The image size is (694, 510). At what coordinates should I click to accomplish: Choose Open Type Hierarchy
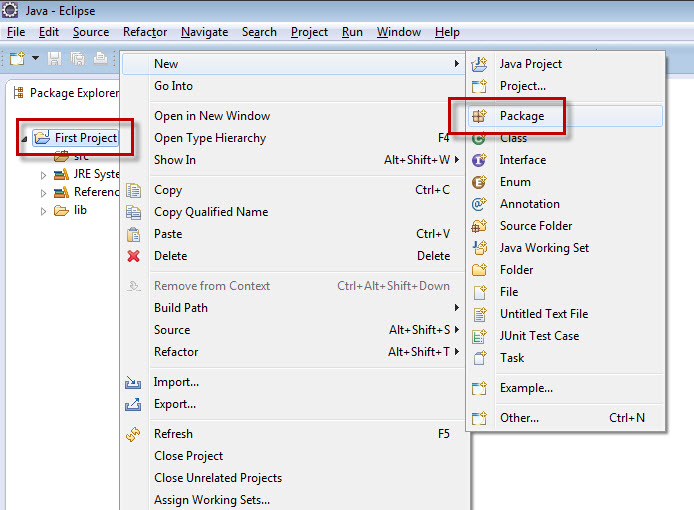click(293, 138)
